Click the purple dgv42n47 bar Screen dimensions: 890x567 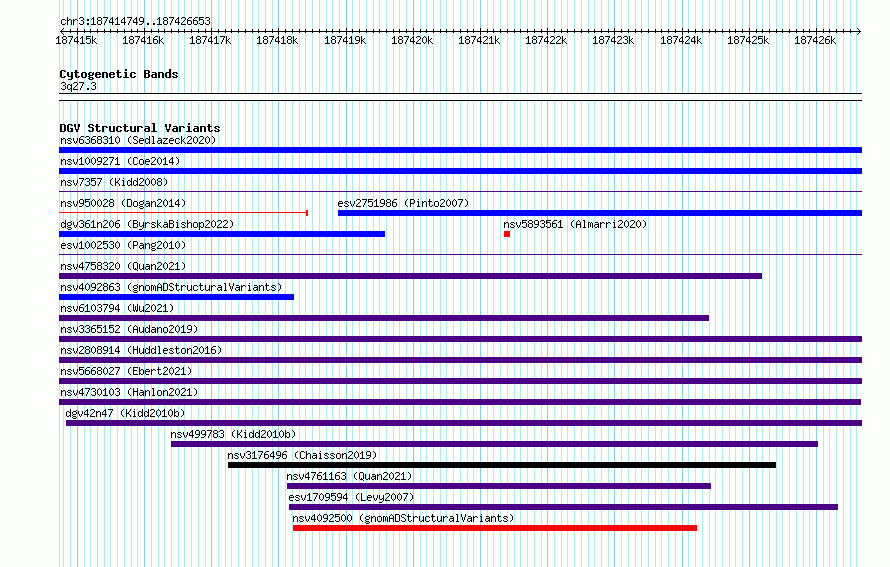coord(464,423)
